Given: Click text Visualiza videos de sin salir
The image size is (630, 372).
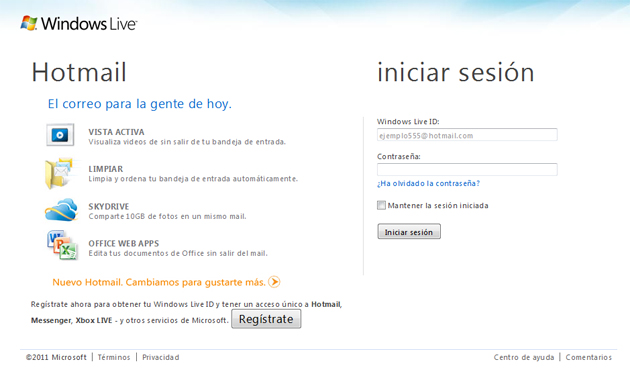Looking at the screenshot, I should click(139, 142).
